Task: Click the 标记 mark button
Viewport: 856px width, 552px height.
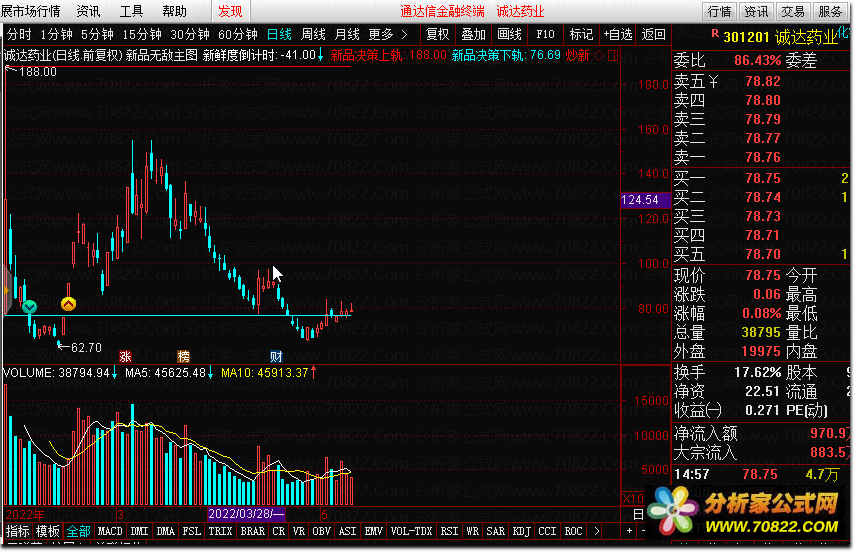Action: tap(581, 34)
